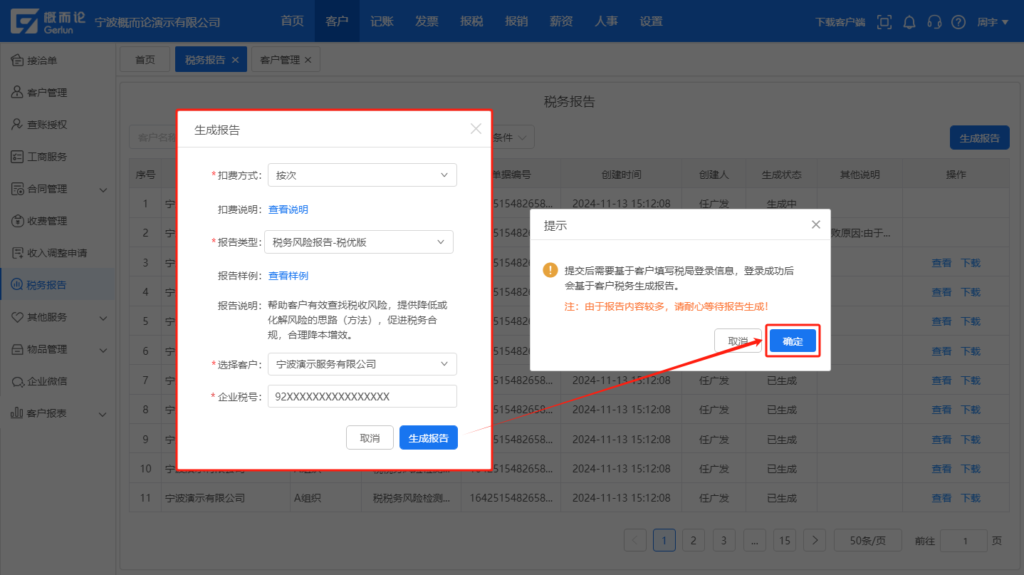Viewport: 1024px width, 575px height.
Task: Go to 客户 in top navigation
Action: (337, 21)
